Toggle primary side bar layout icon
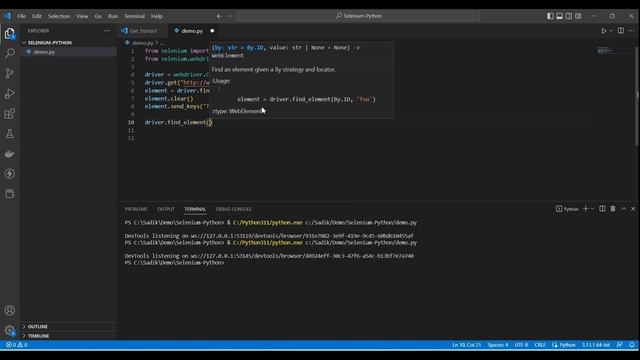The width and height of the screenshot is (640, 360). pyautogui.click(x=550, y=16)
